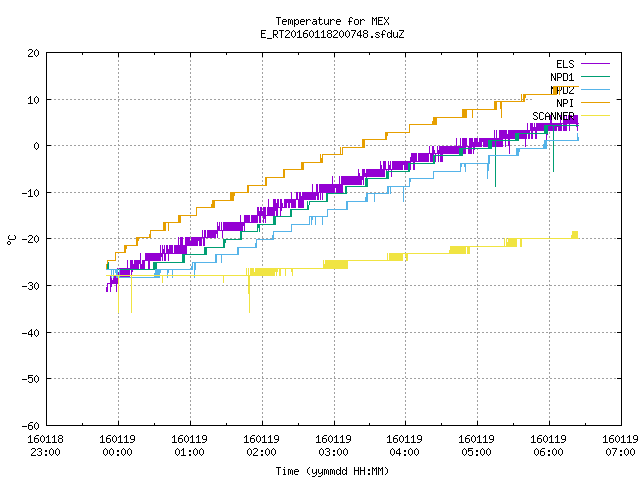Screen dimensions: 640x480
Task: Click the SCANNER legend label
Action: click(x=553, y=116)
